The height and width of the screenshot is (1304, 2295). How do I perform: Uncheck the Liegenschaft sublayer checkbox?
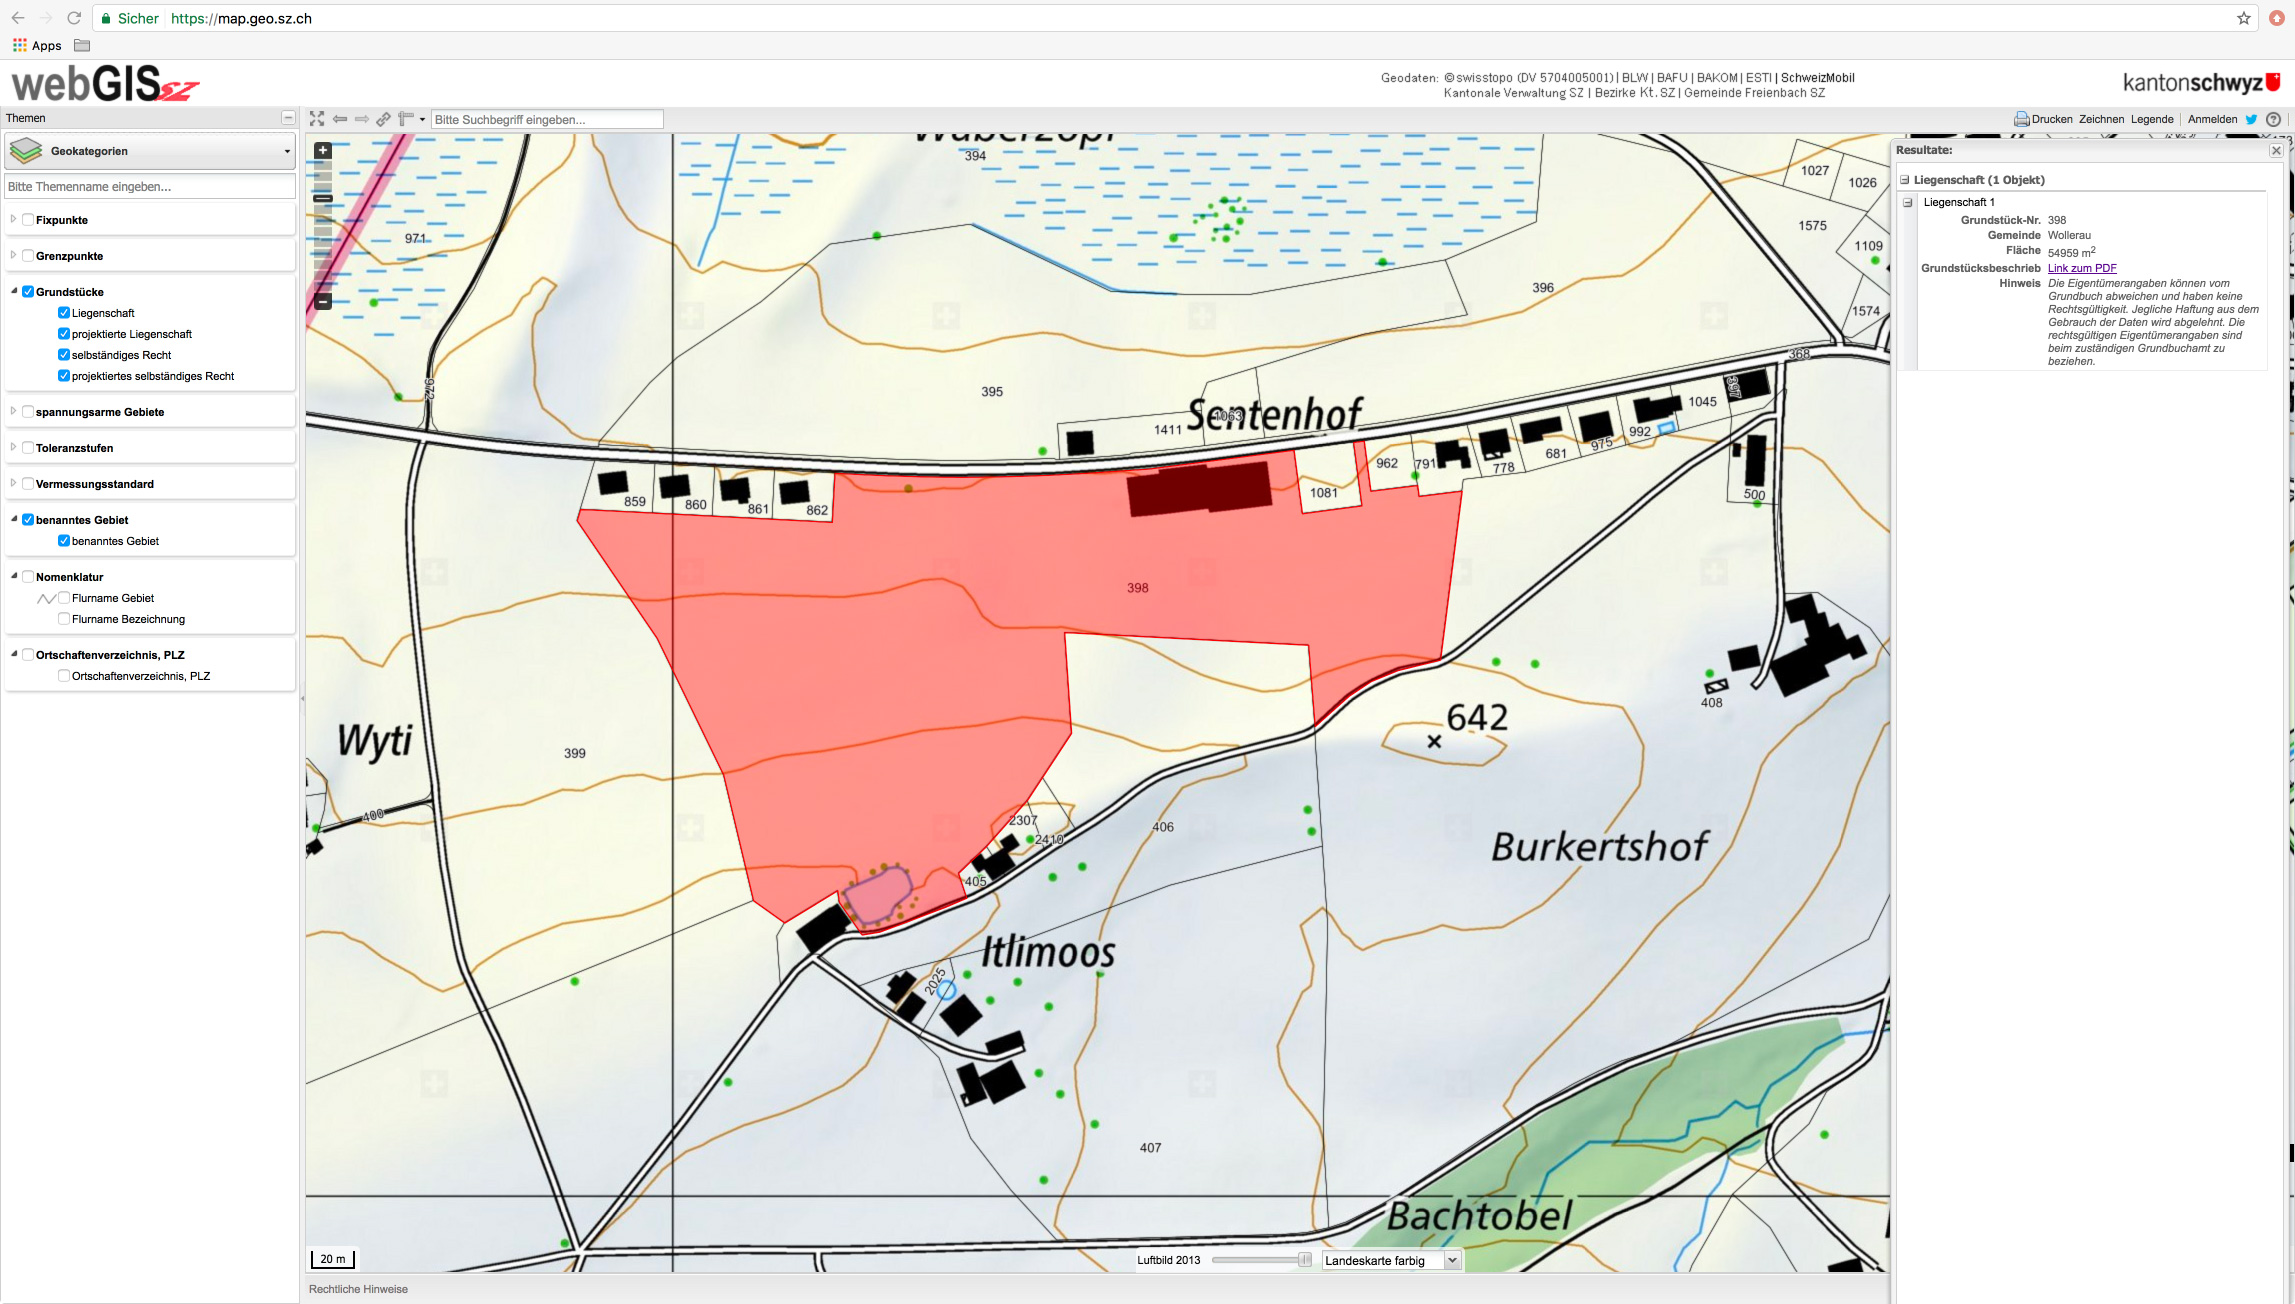click(64, 313)
